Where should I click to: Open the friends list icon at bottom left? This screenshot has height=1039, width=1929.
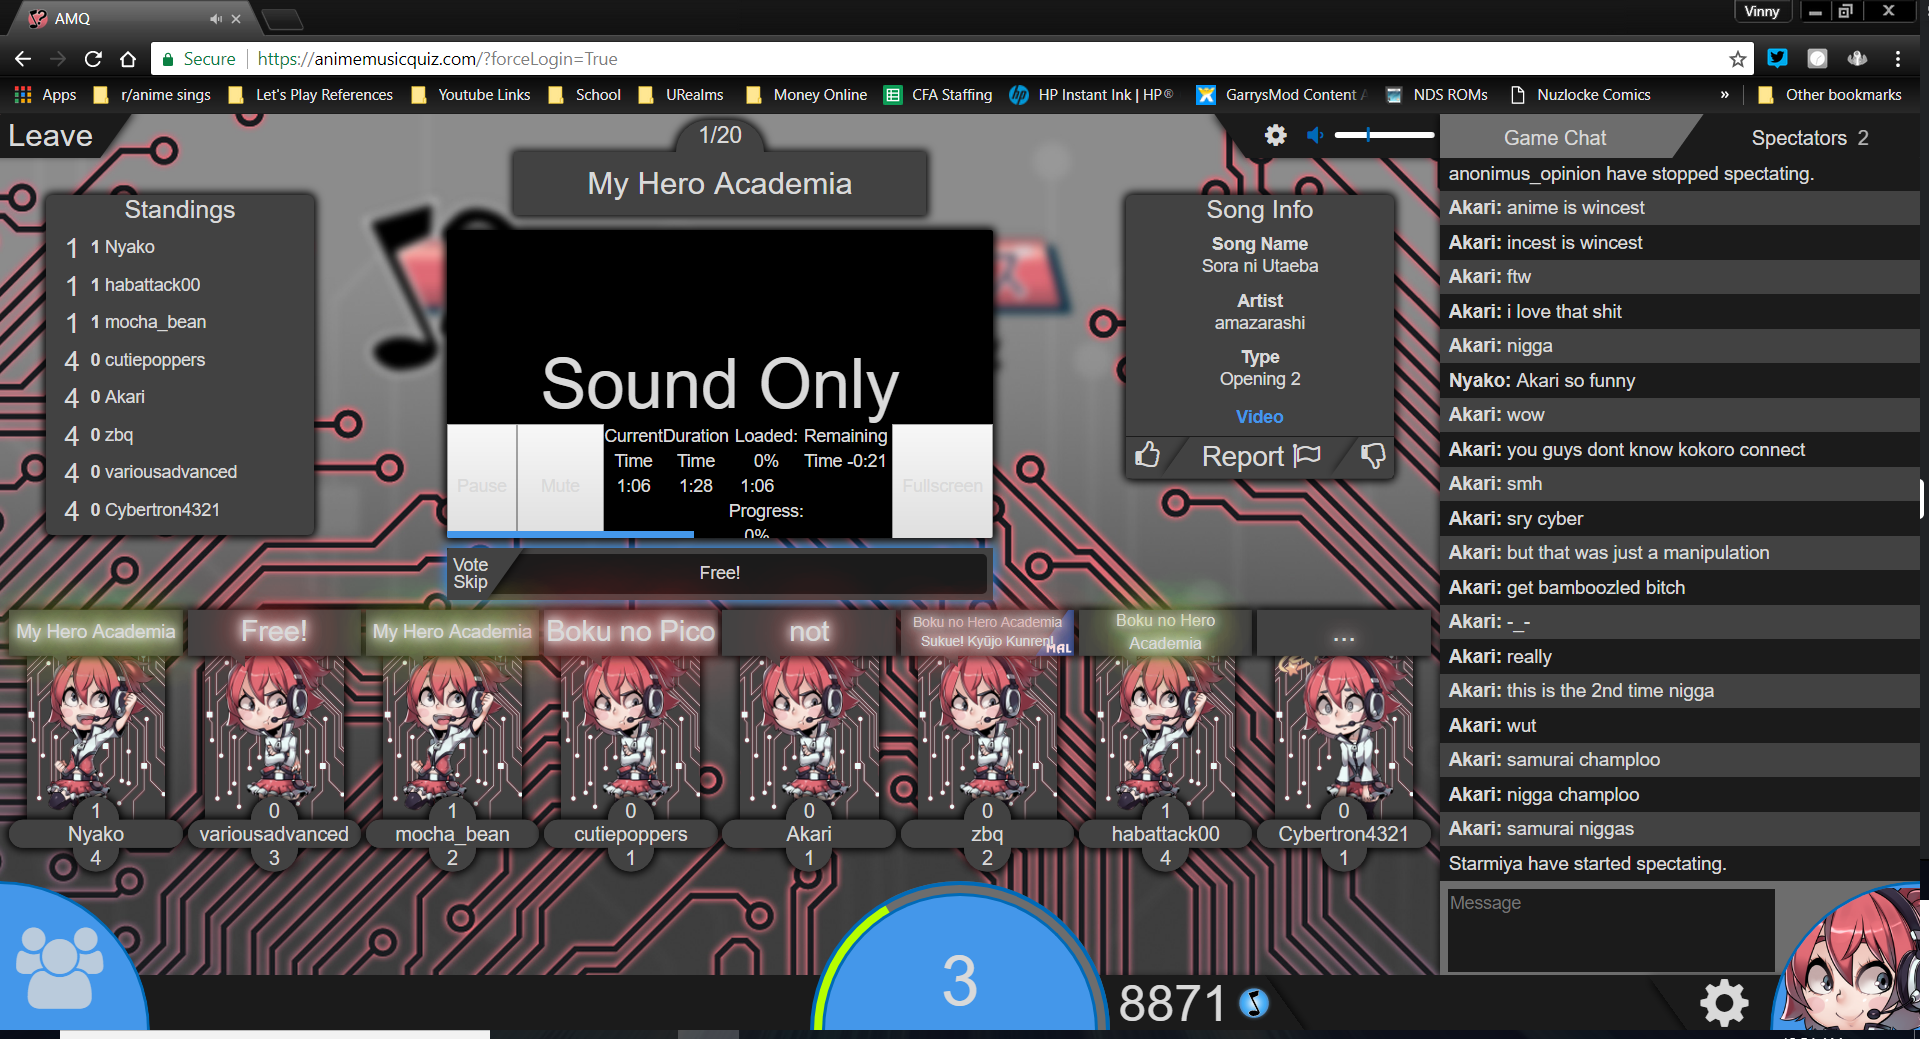(x=60, y=967)
